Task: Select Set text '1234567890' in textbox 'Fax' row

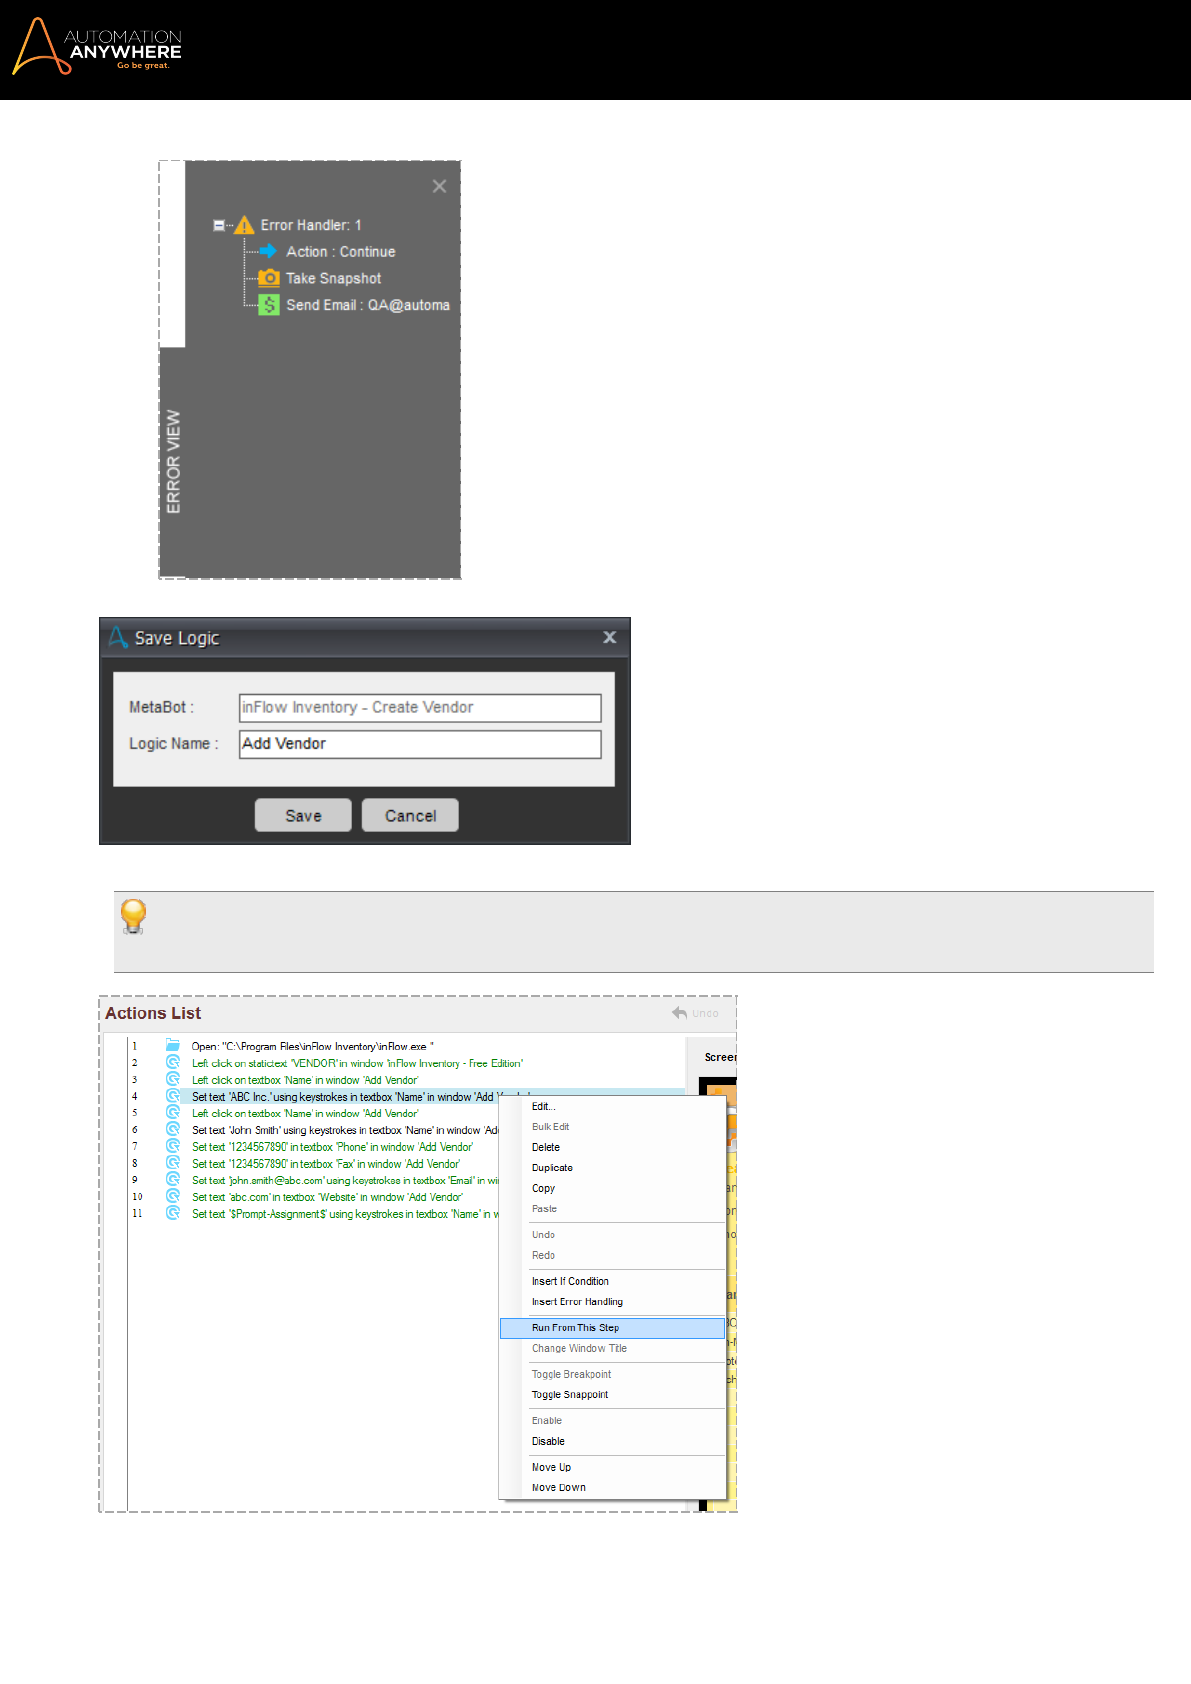Action: click(x=326, y=1164)
